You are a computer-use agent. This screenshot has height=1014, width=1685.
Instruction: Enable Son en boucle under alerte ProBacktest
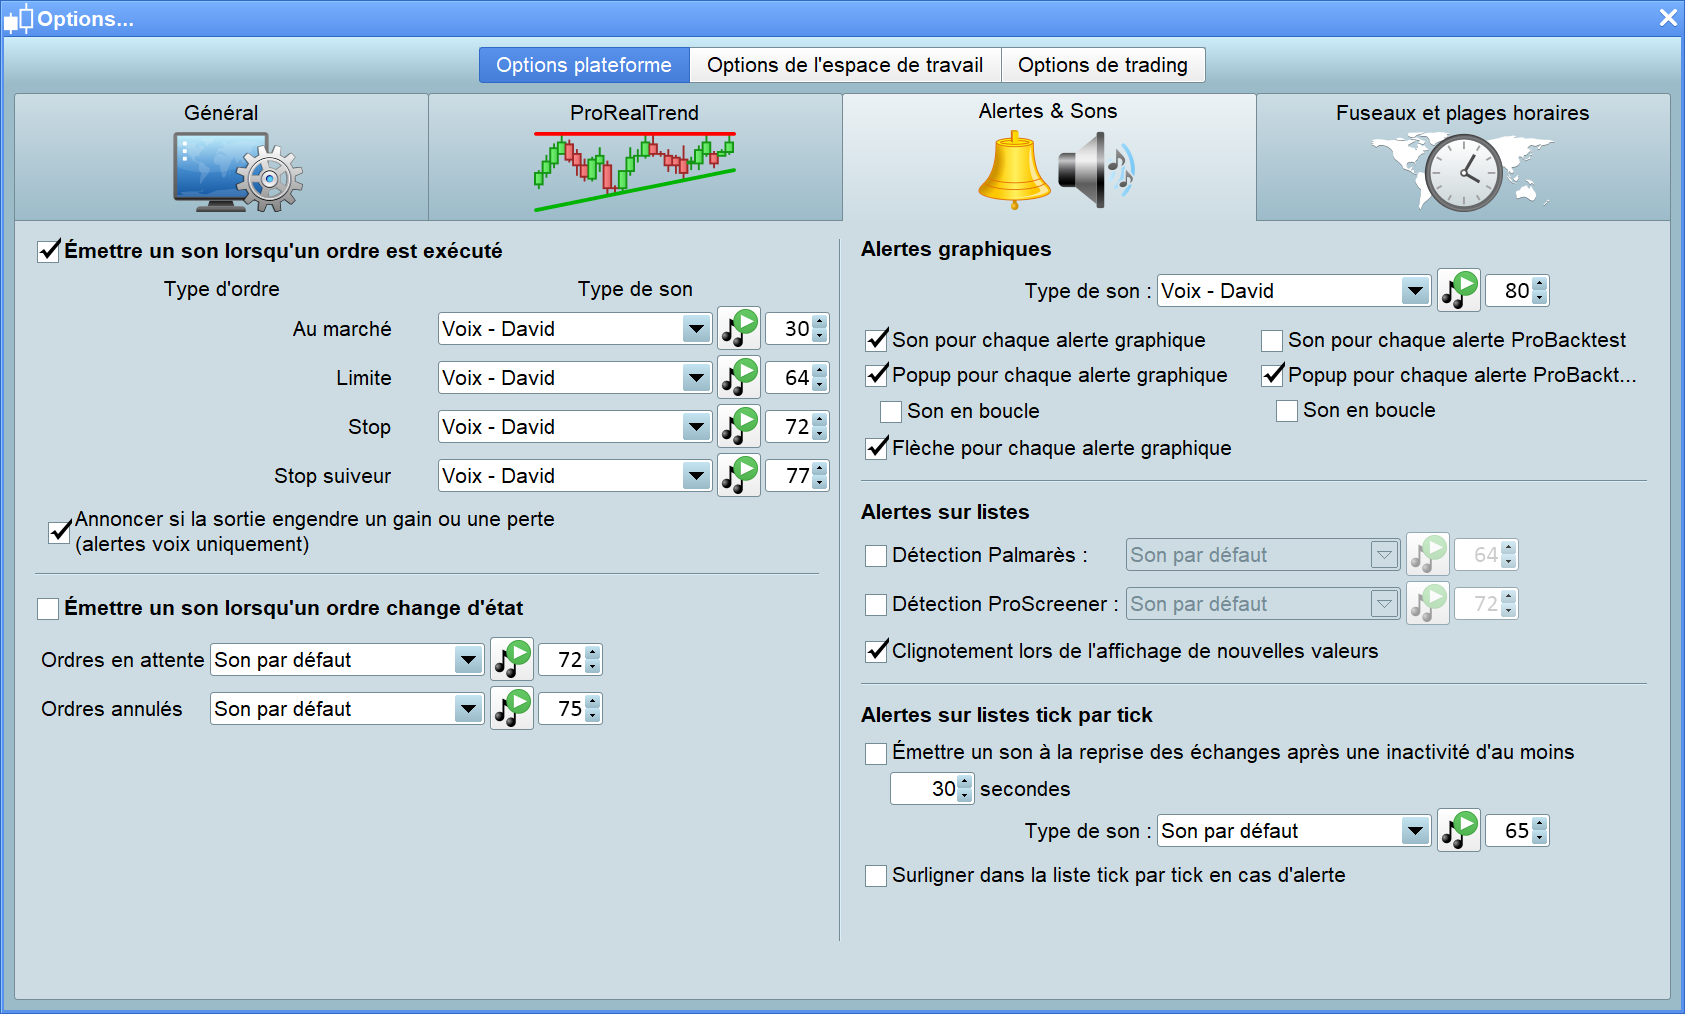[1287, 410]
